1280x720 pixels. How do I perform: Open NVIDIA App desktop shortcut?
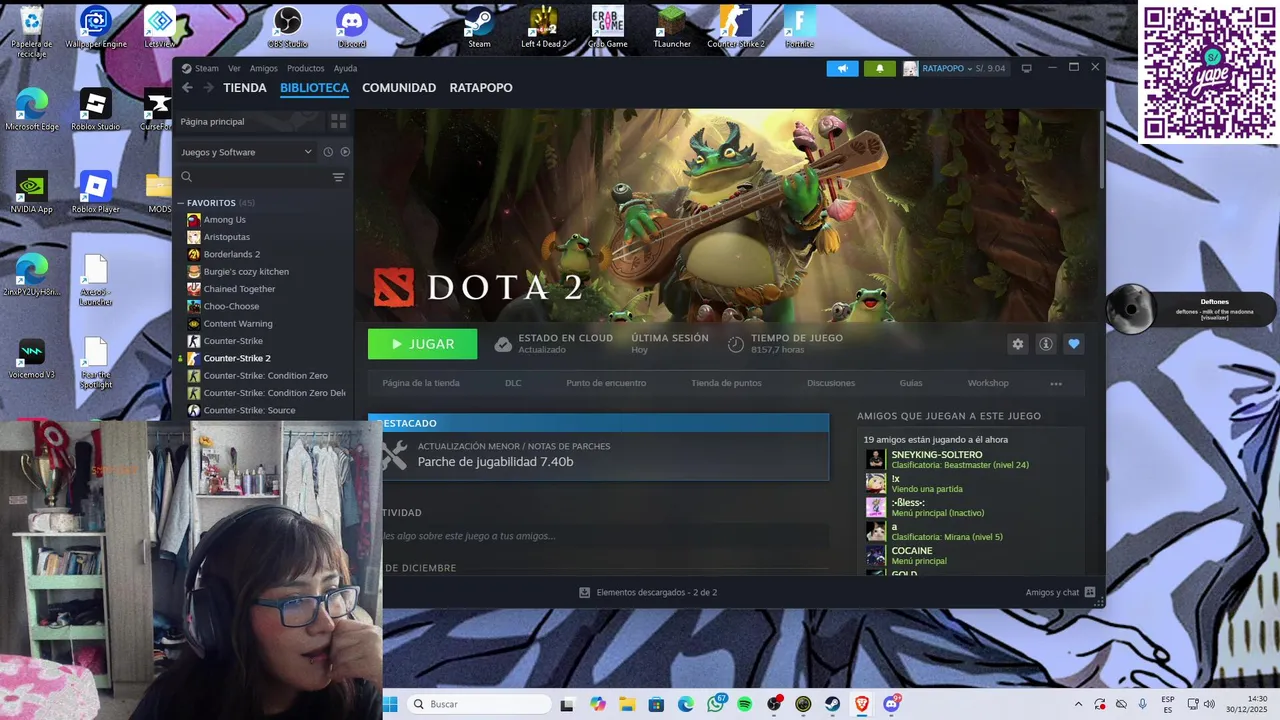tap(32, 192)
